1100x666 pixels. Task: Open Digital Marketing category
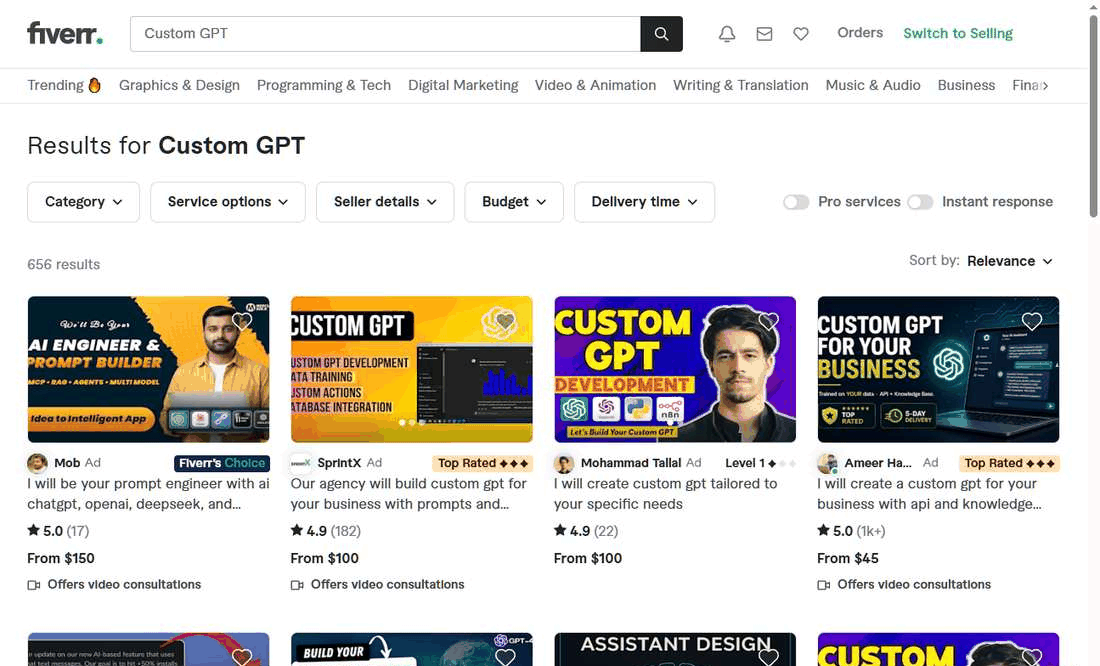463,85
